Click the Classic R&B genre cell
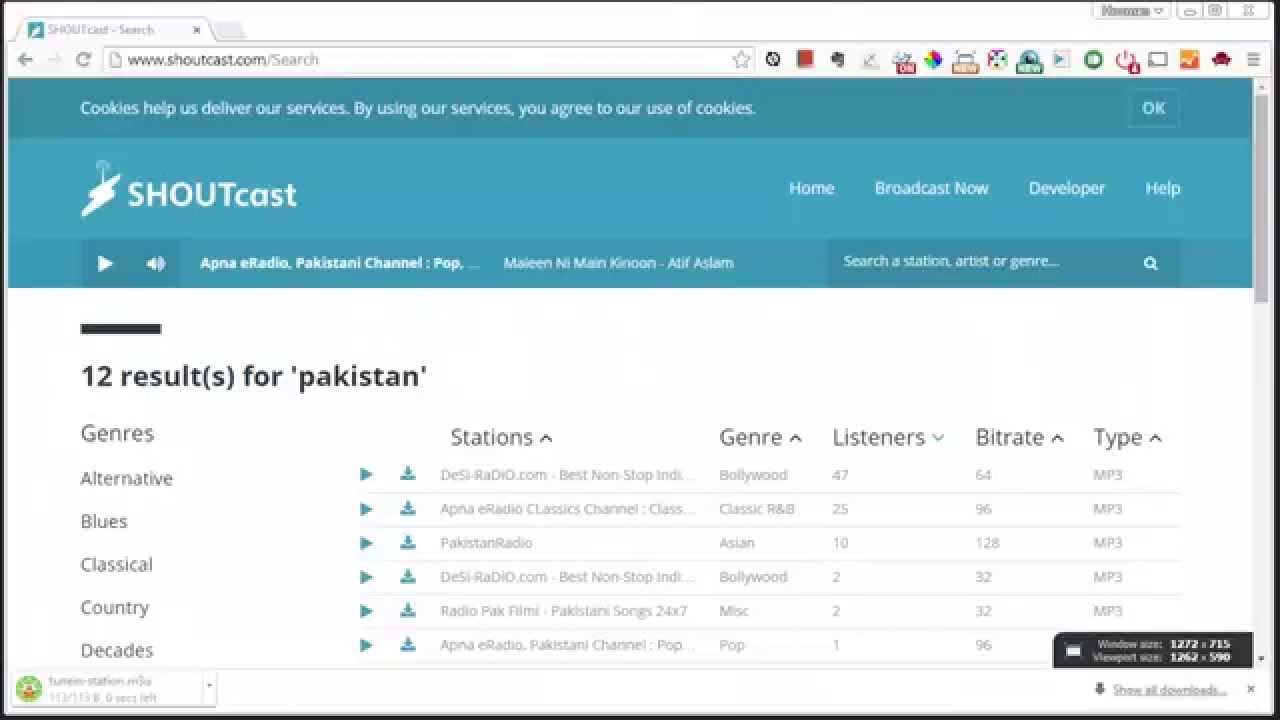Screen dimensions: 1280x720 pyautogui.click(x=756, y=509)
